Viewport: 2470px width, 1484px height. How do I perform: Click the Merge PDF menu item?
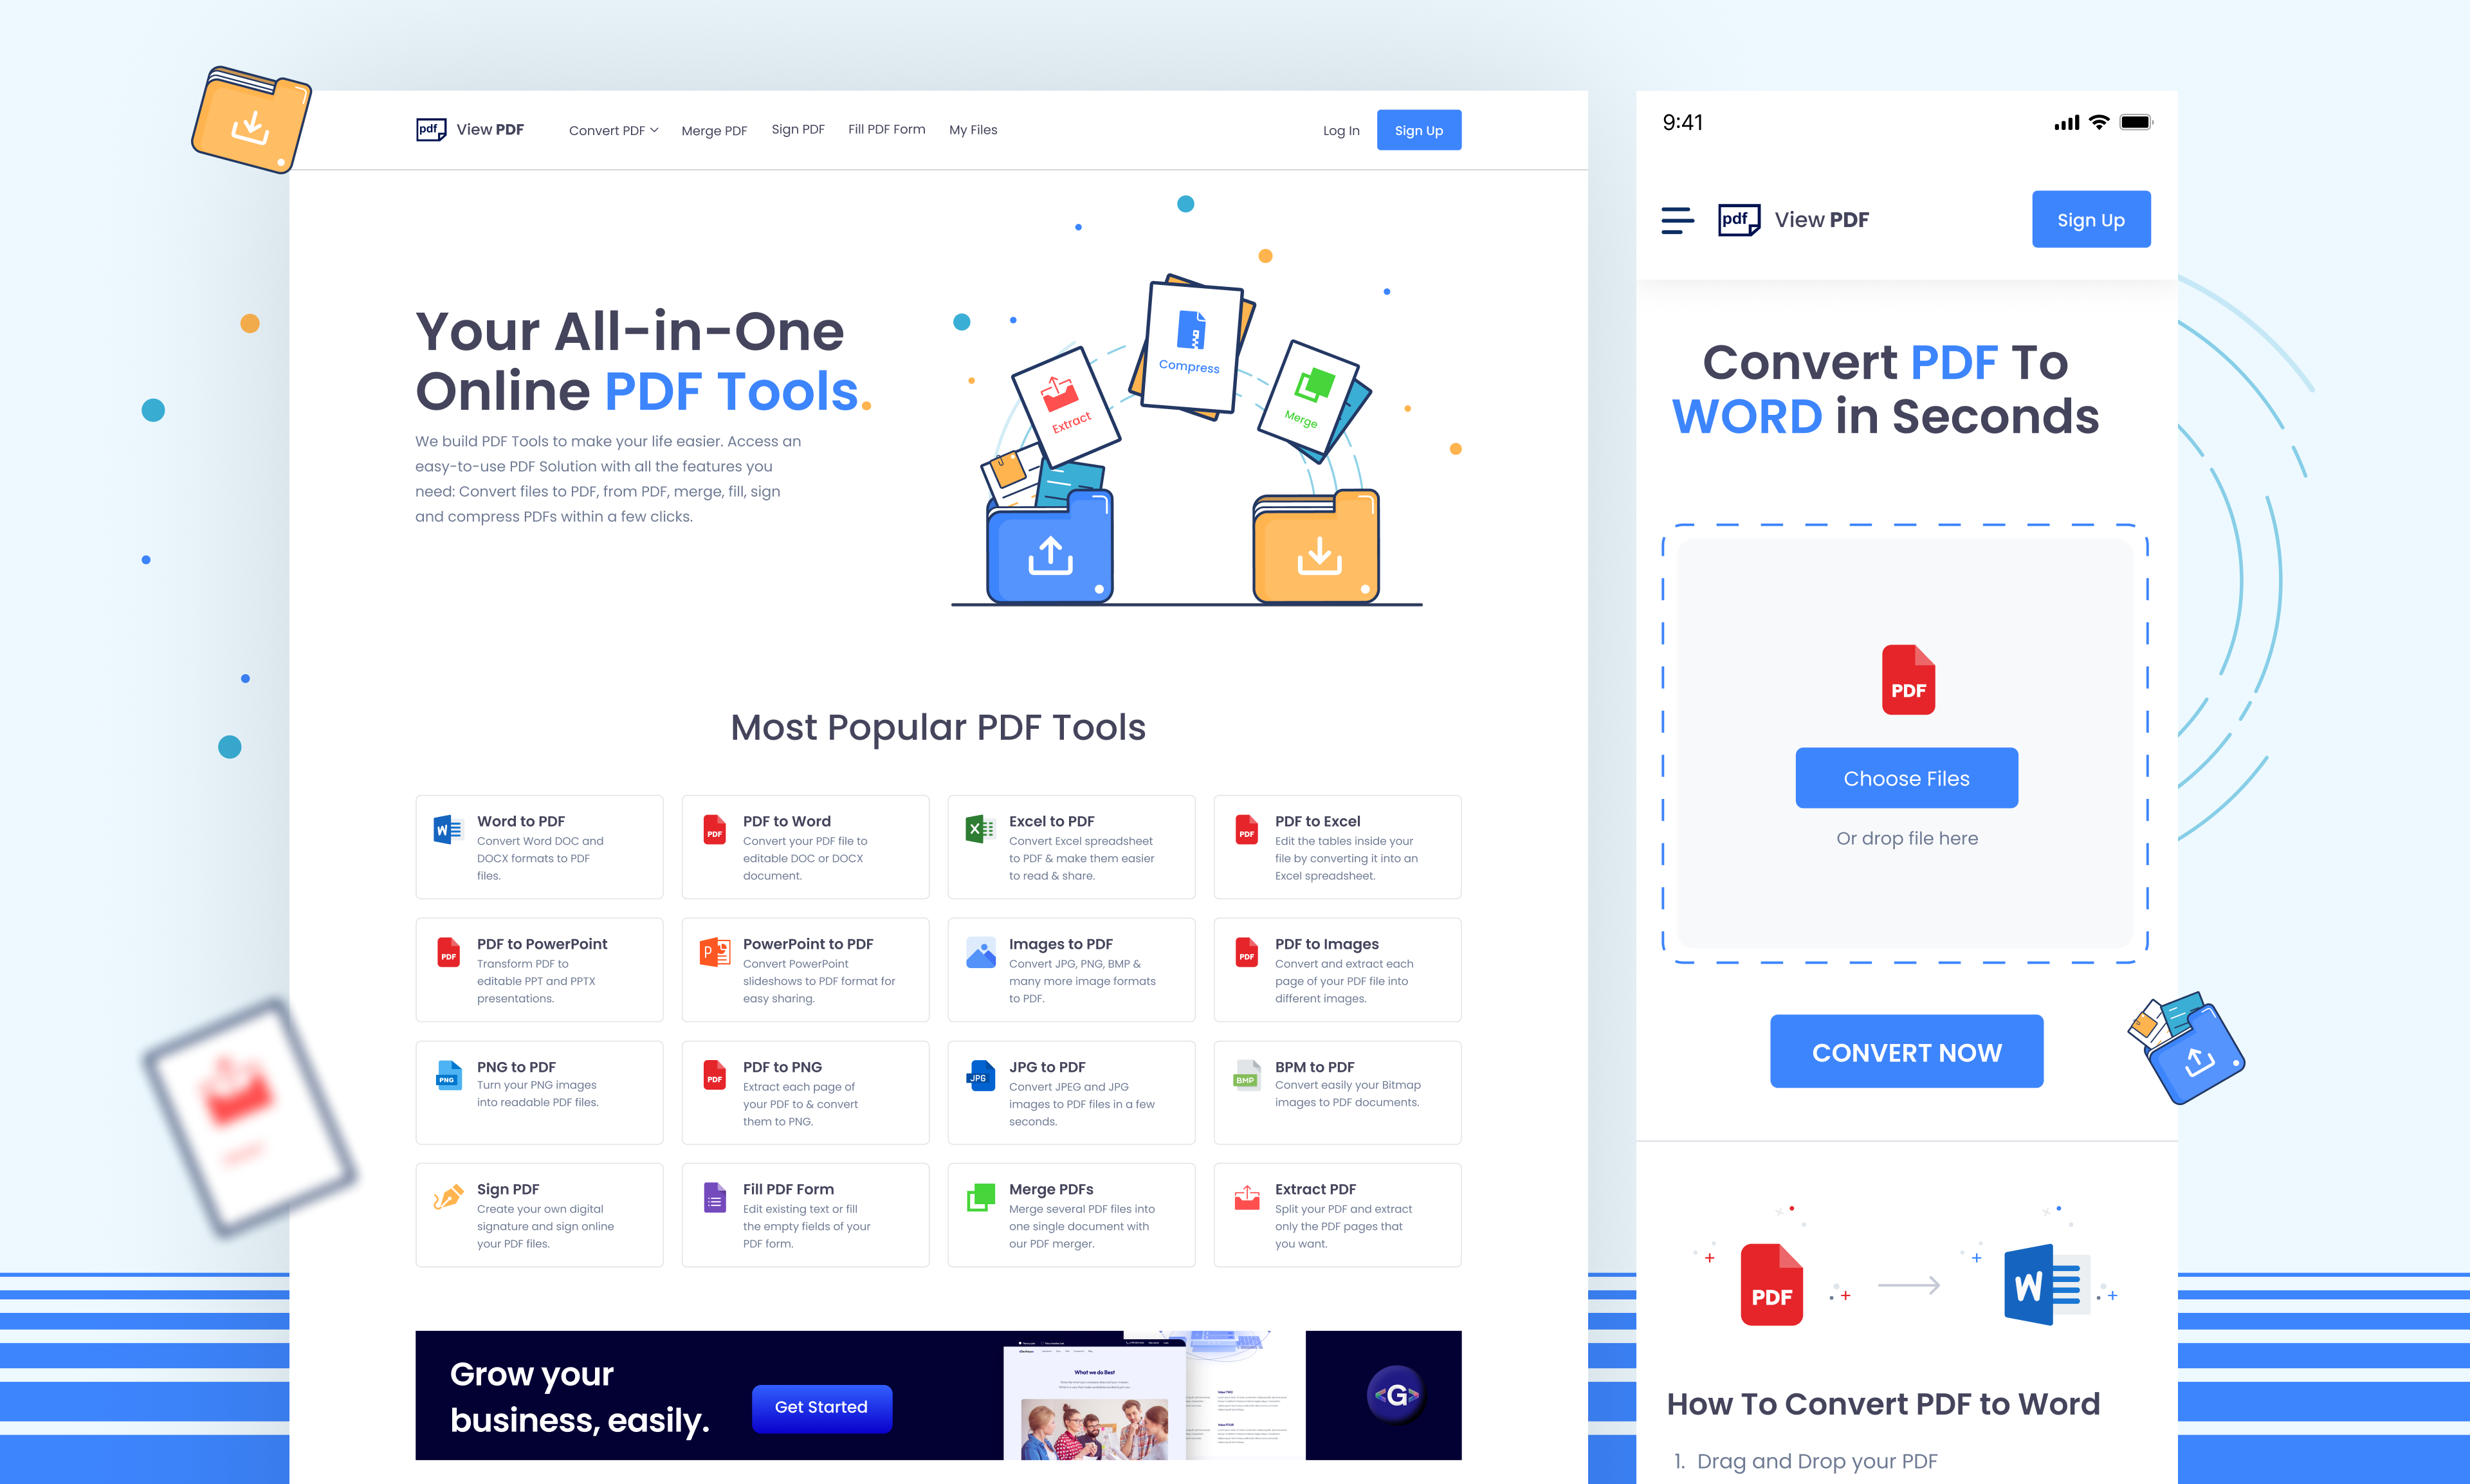pos(713,129)
